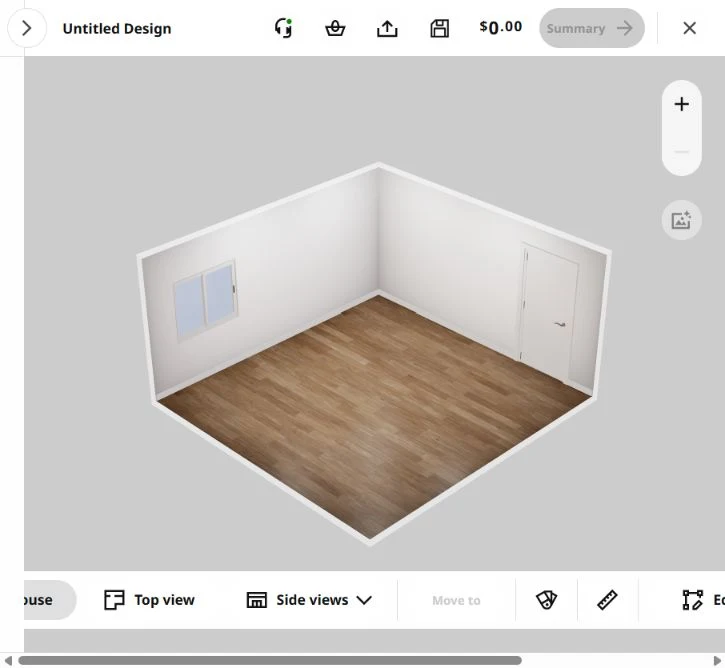Select the window on the left wall

pyautogui.click(x=206, y=299)
